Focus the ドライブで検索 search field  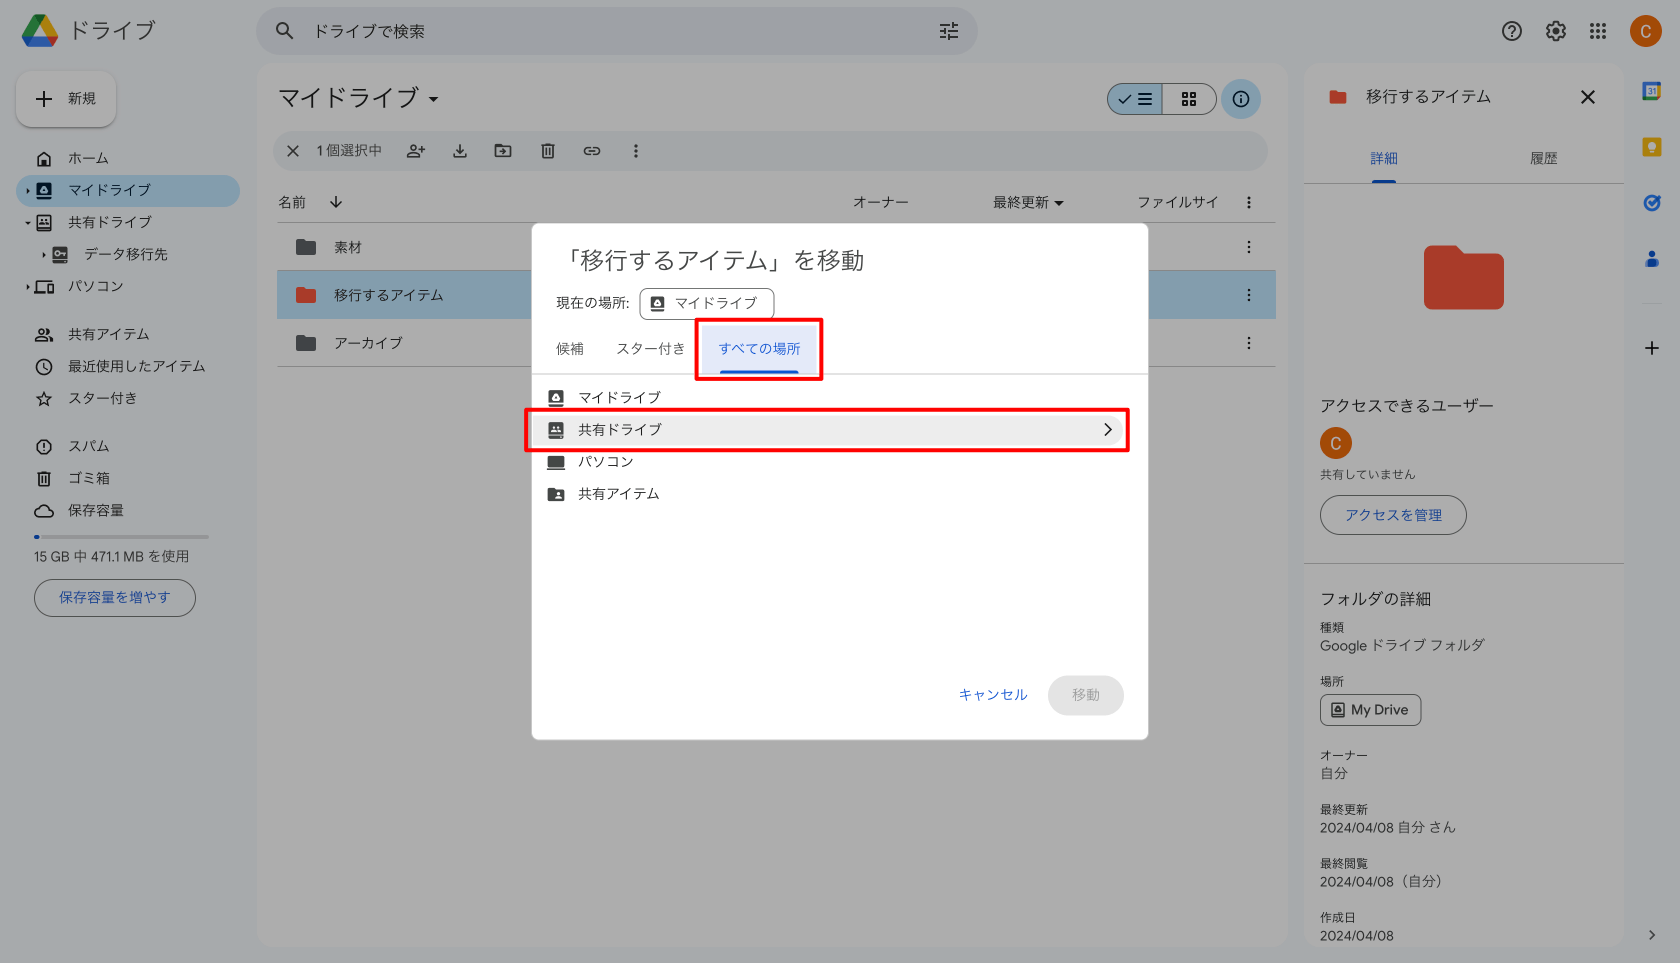pos(617,31)
